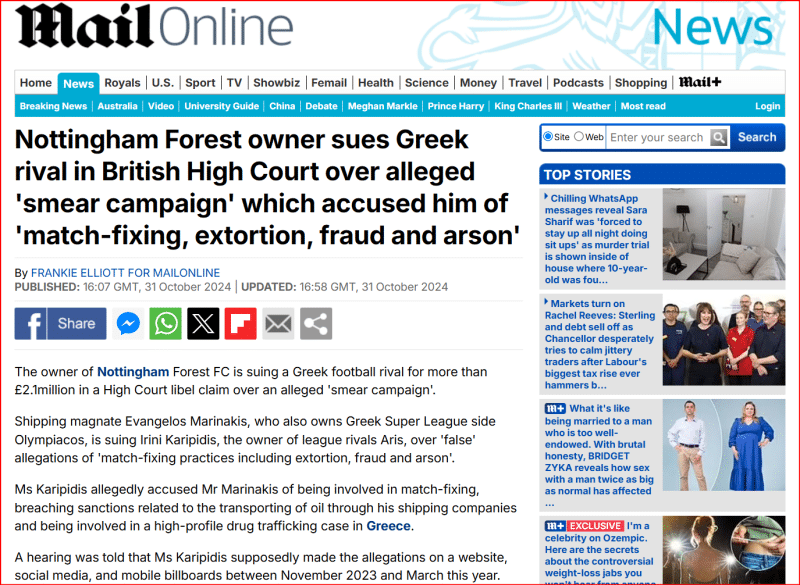This screenshot has height=585, width=800.
Task: Share article on X (Twitter)
Action: tap(203, 323)
